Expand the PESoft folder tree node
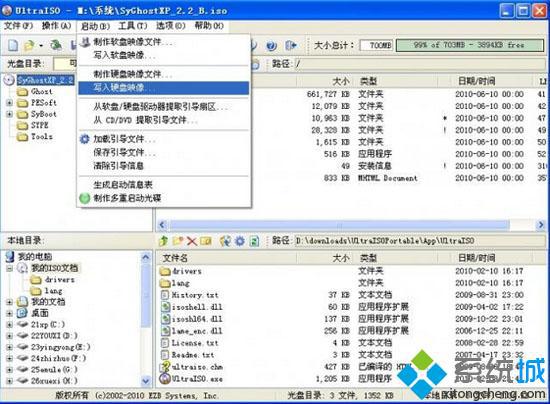 [x=9, y=103]
